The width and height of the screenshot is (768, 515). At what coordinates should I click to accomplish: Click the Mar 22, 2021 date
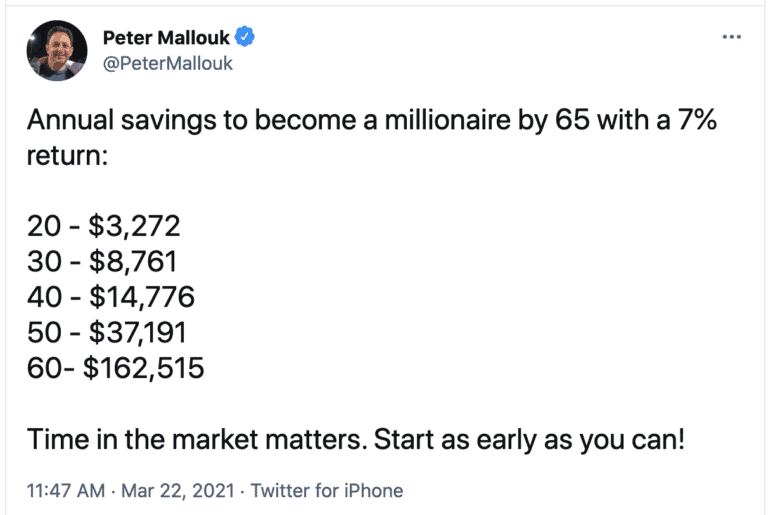(178, 490)
